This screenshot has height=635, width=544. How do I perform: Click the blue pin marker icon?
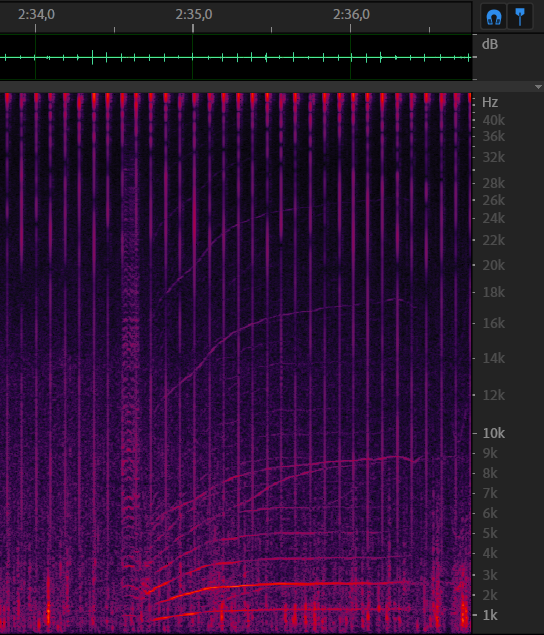(520, 17)
